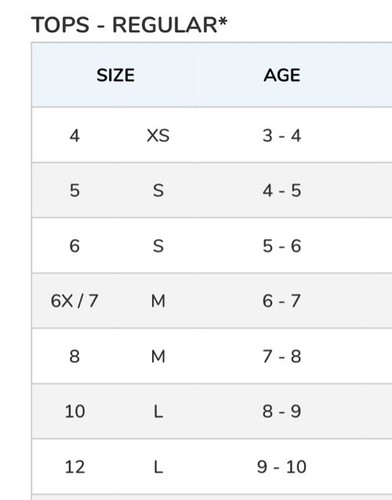Select age range 7 - 8

[282, 356]
